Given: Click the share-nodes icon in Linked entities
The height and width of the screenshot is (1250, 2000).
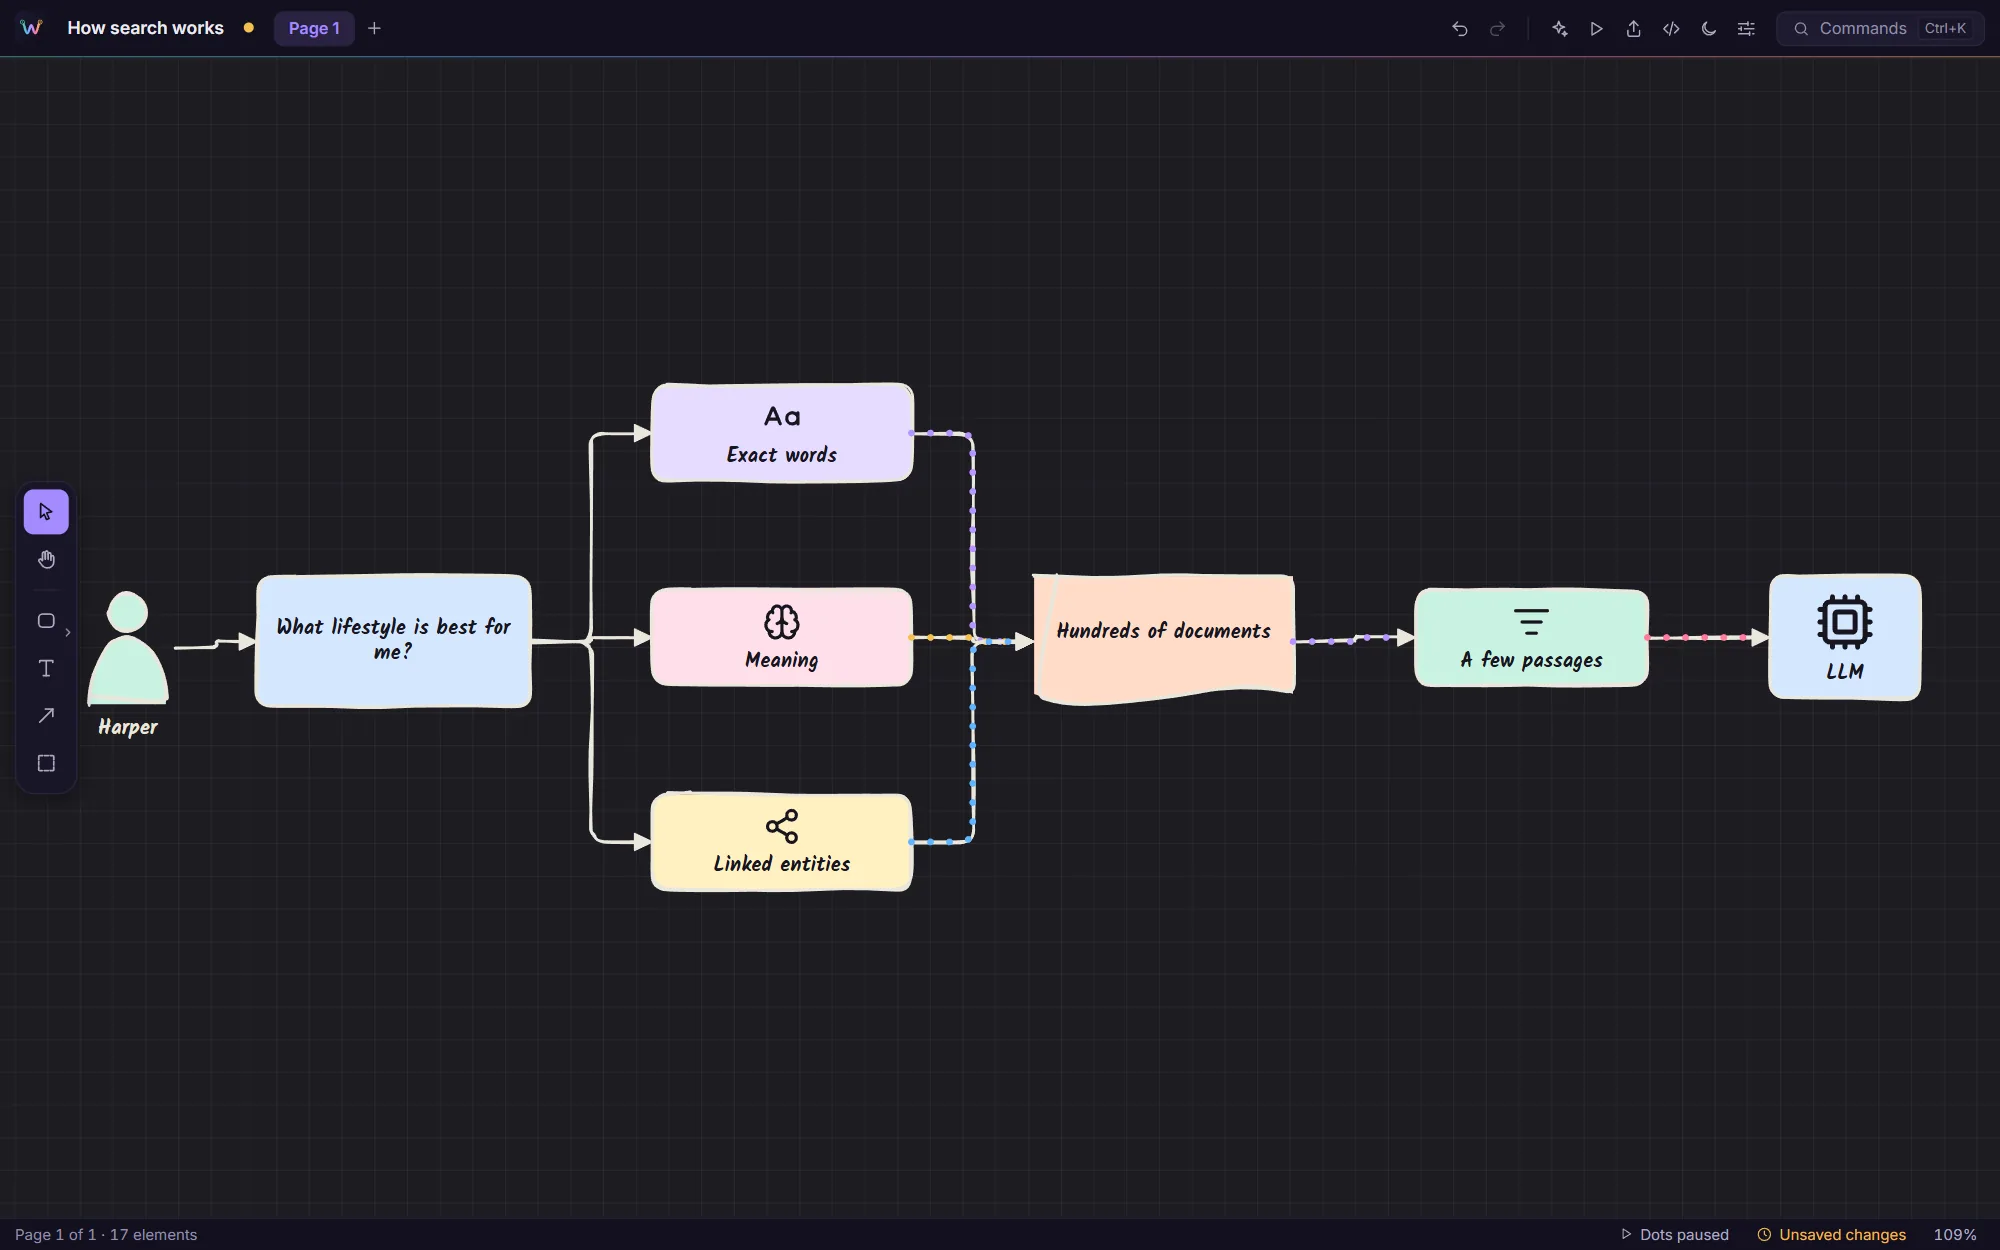Looking at the screenshot, I should (x=782, y=827).
